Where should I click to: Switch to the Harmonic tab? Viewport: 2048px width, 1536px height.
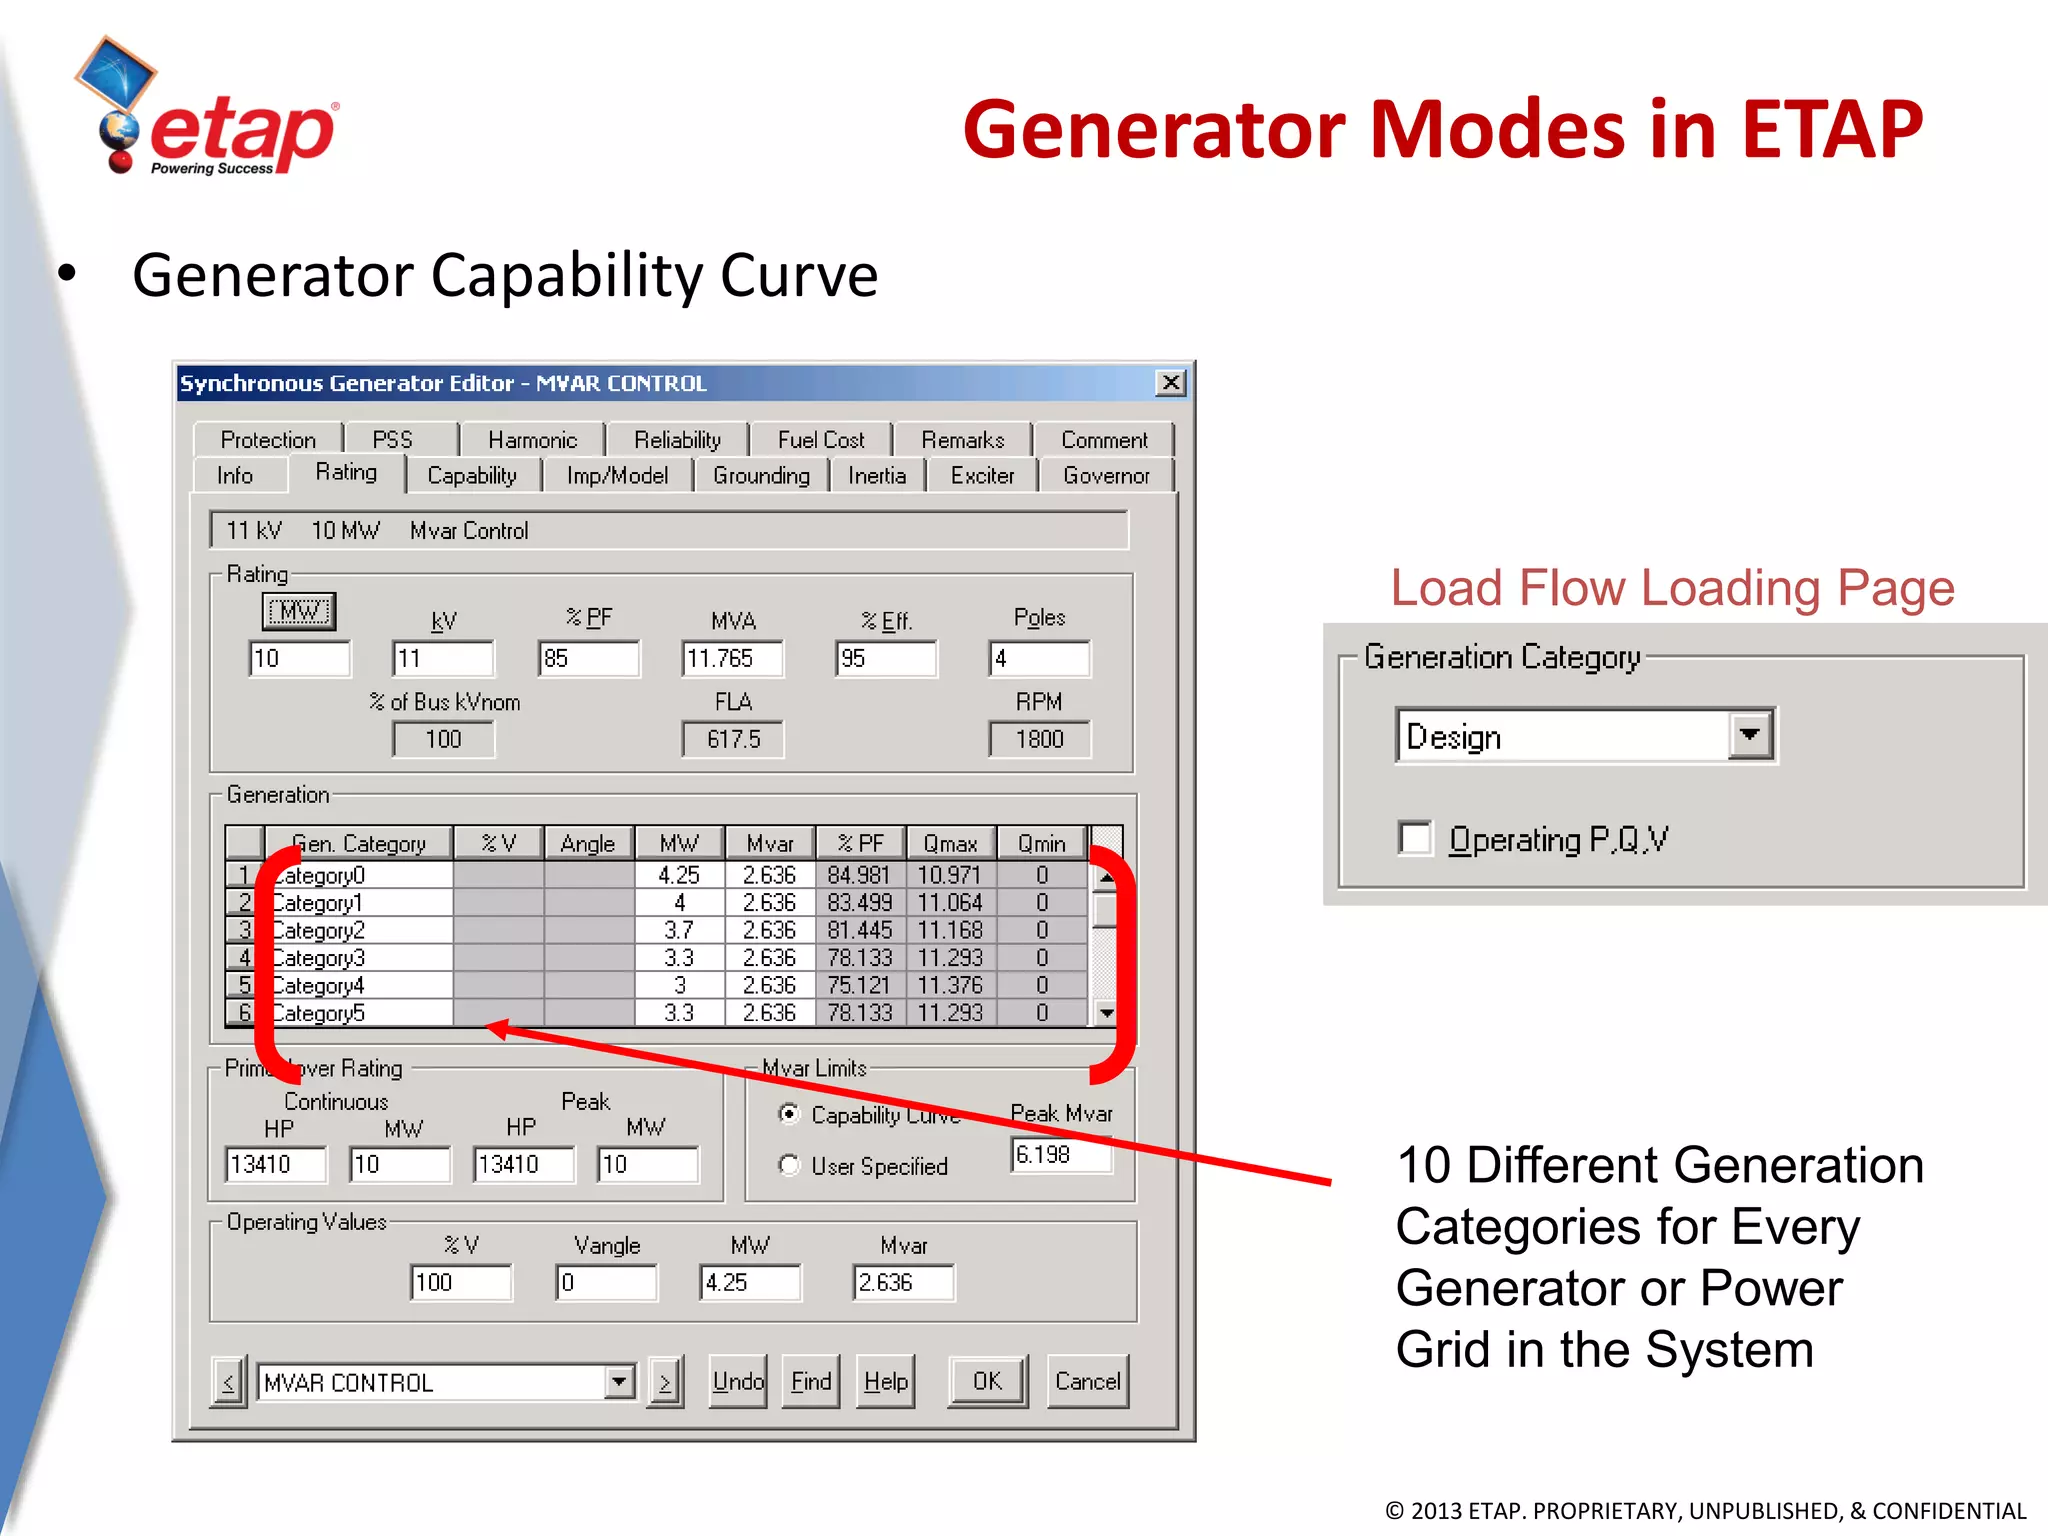click(x=532, y=440)
